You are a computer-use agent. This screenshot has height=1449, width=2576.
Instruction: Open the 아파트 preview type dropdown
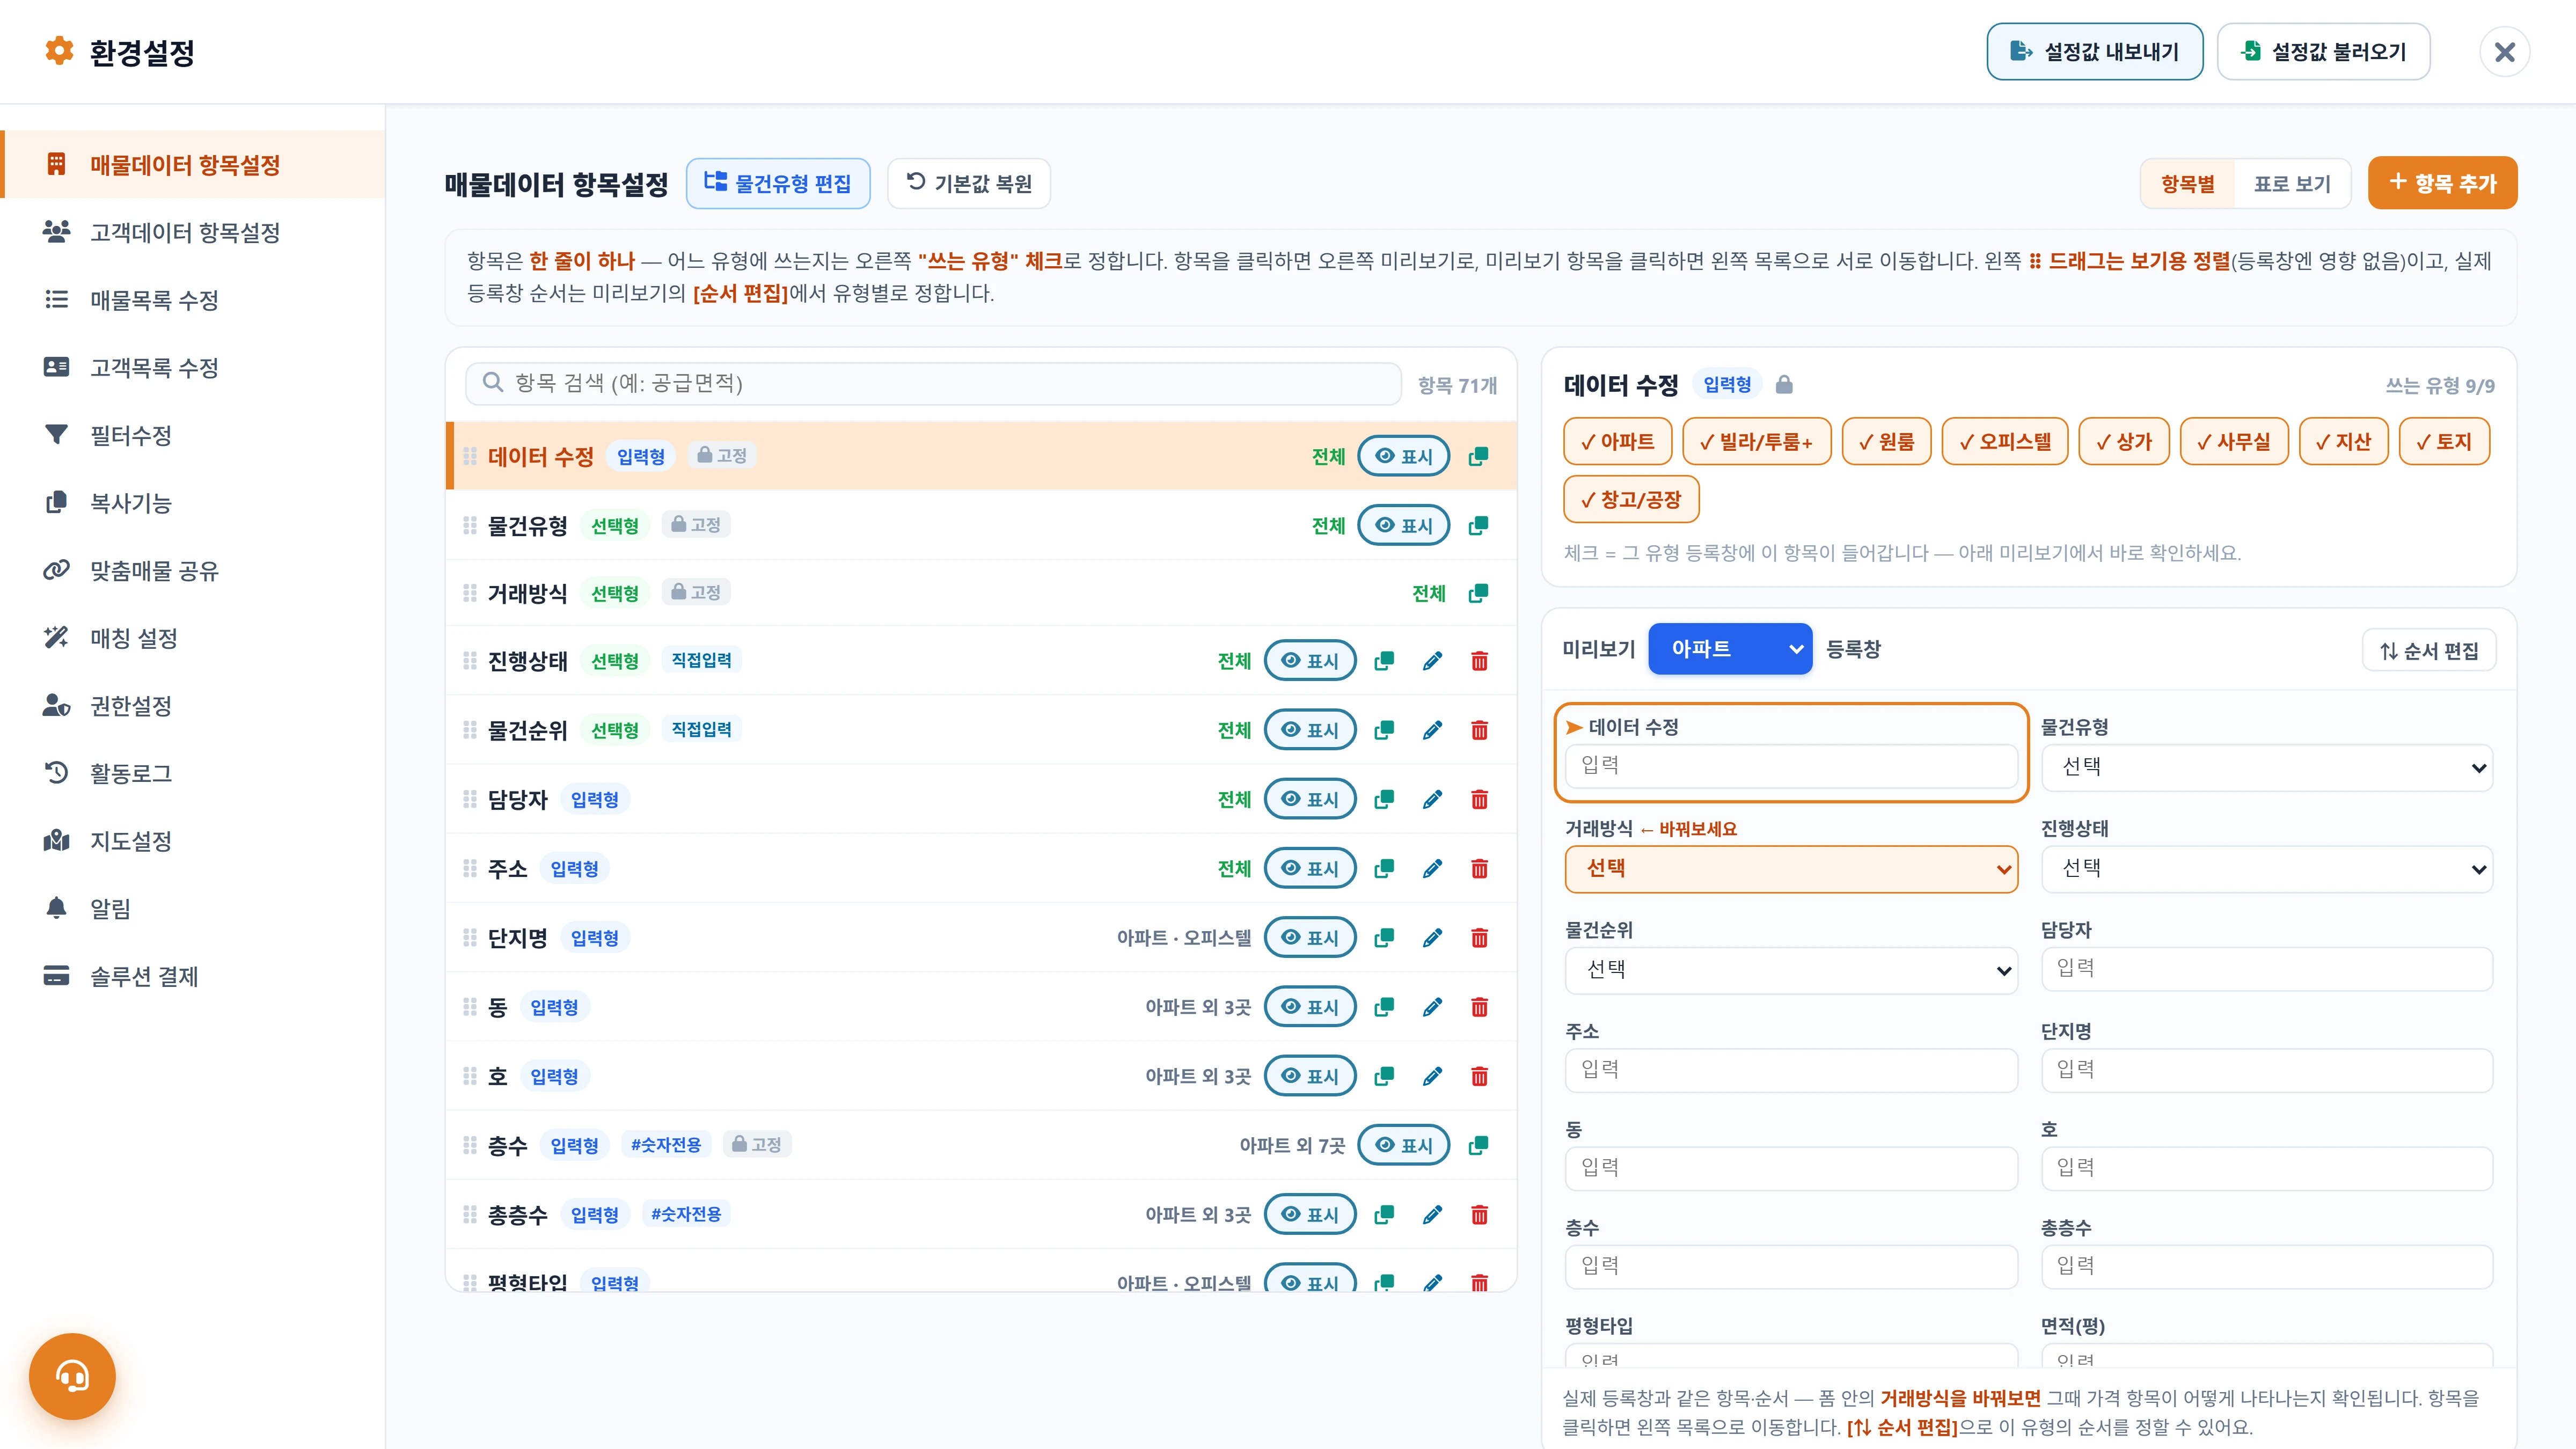1730,649
